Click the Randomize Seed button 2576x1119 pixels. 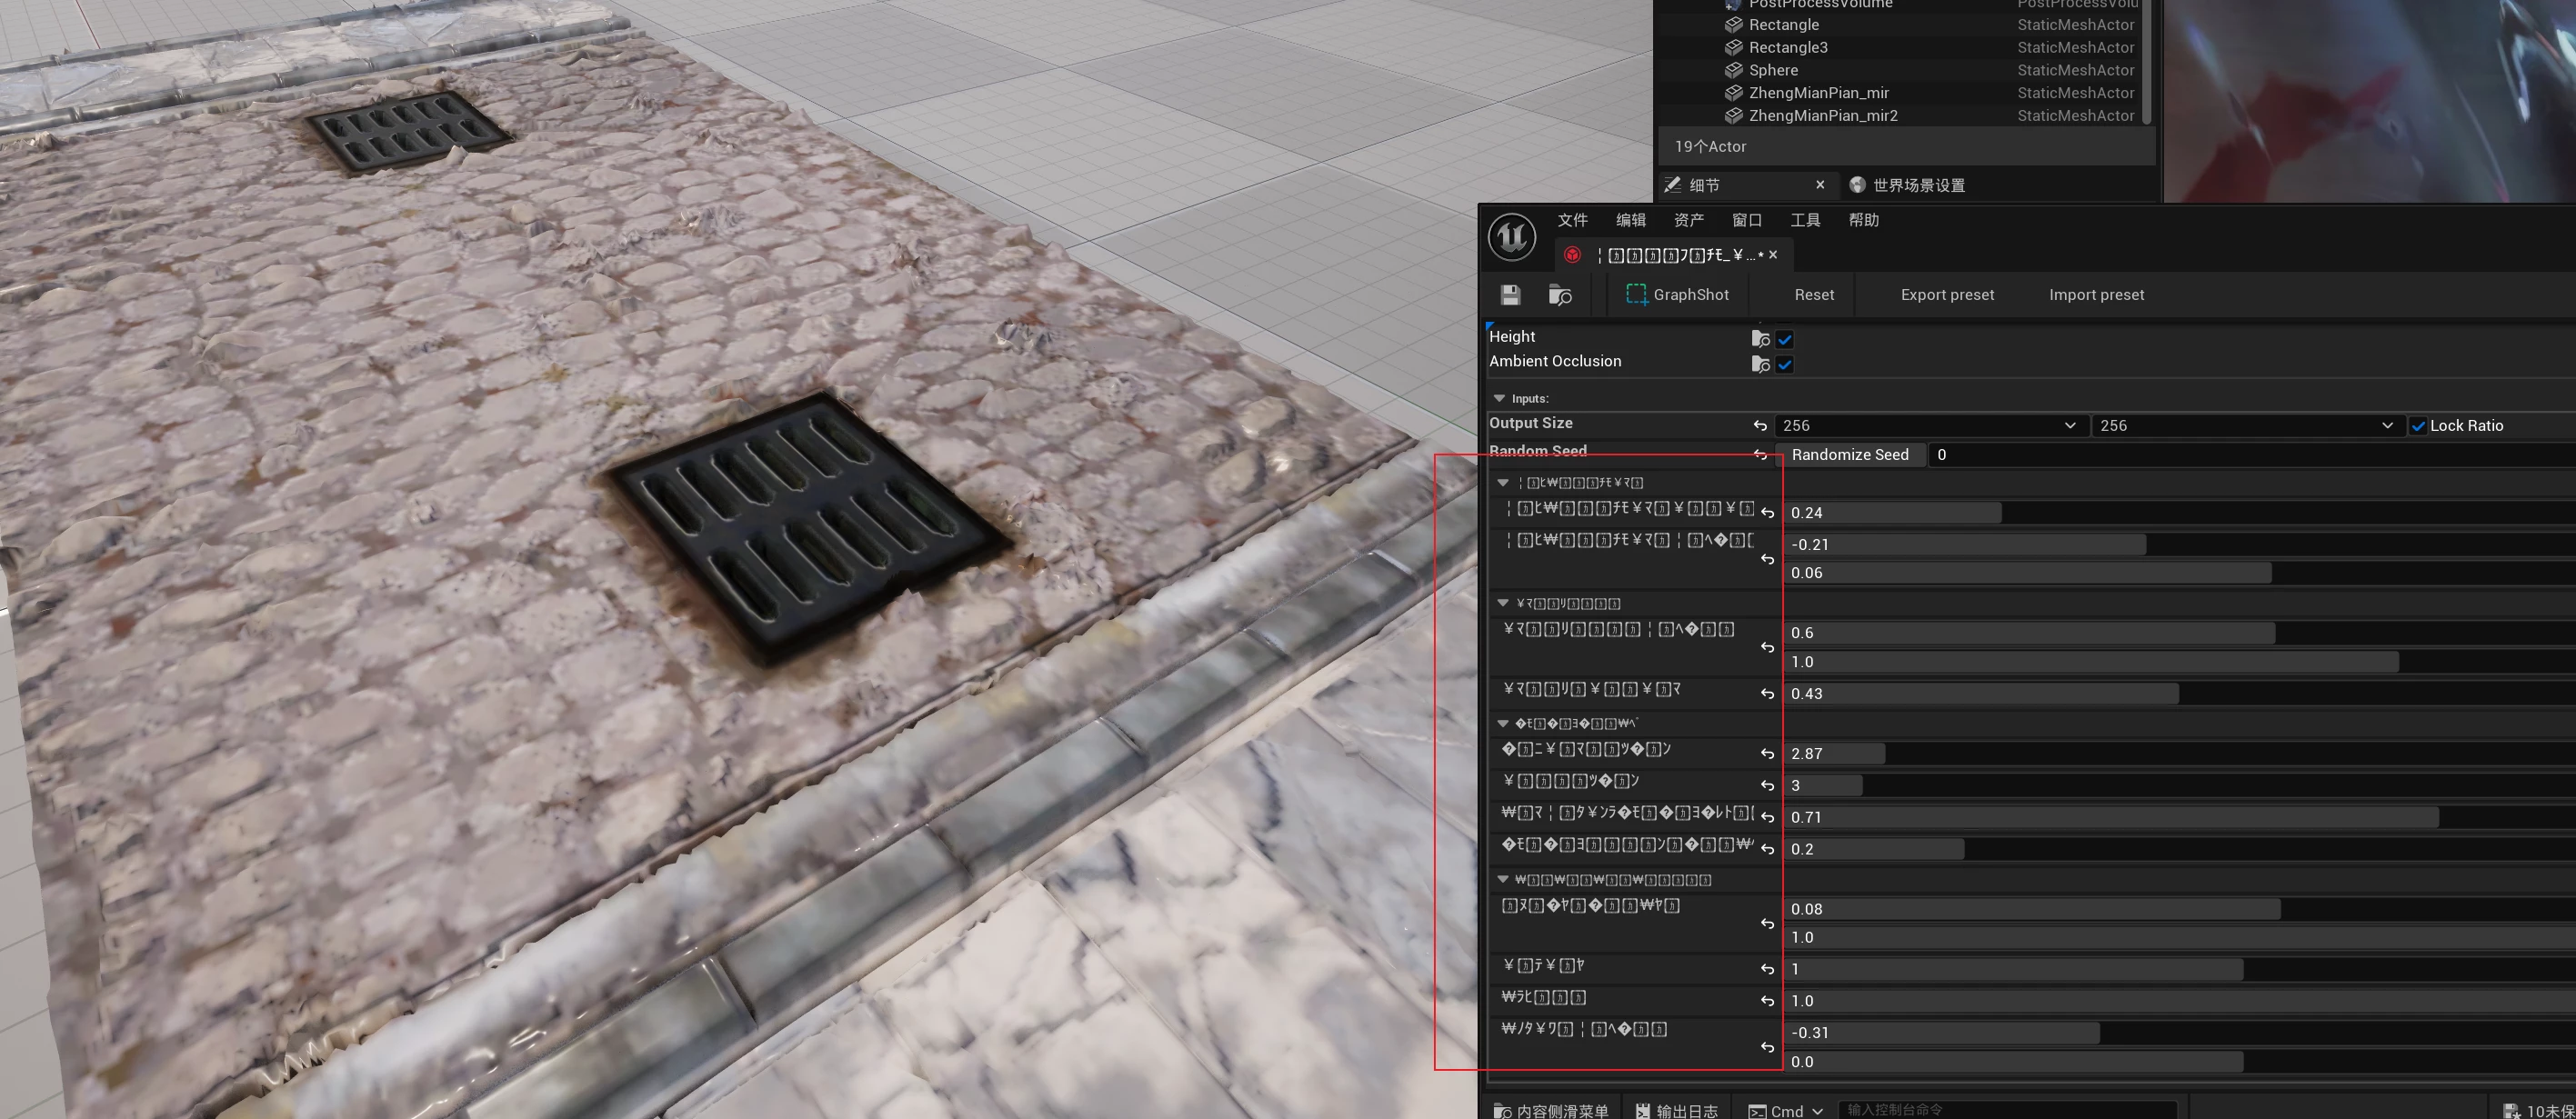(1849, 455)
